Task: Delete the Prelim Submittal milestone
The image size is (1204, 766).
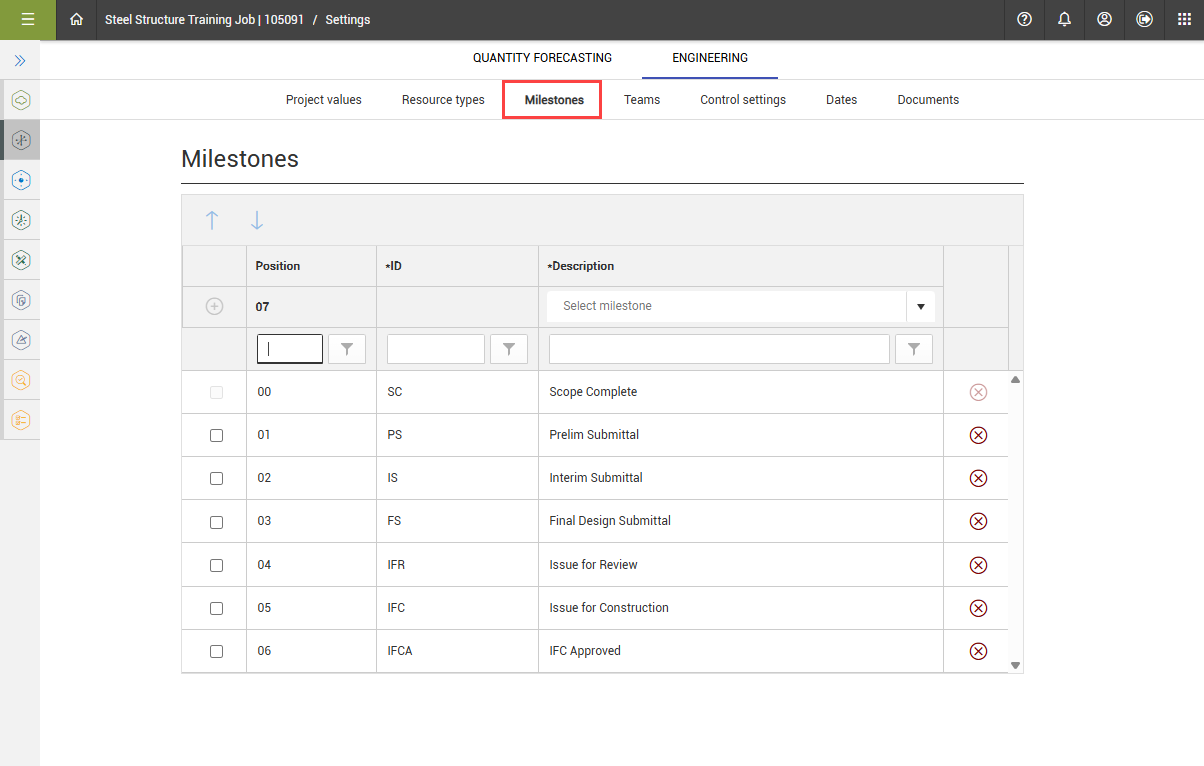Action: click(x=978, y=435)
